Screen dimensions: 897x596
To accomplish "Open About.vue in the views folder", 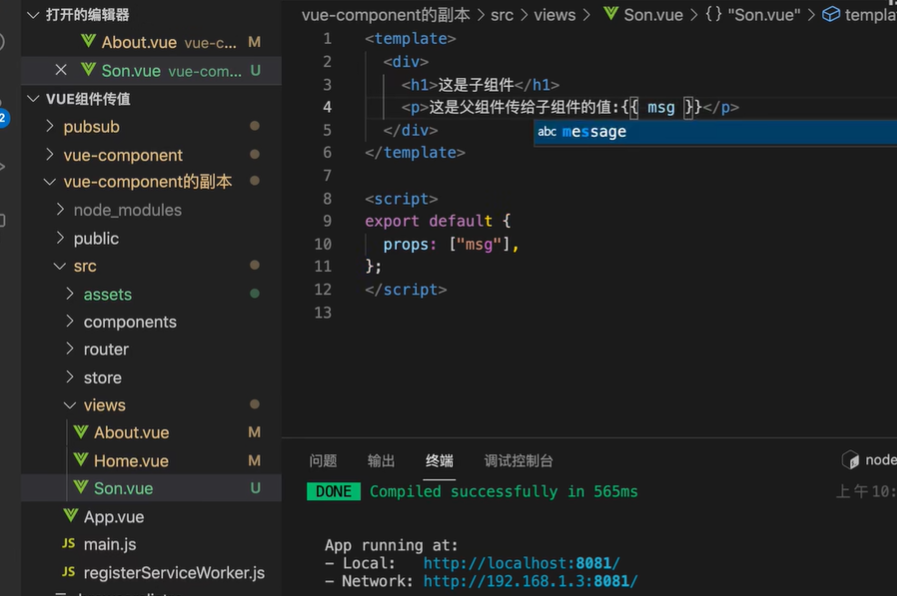I will (132, 432).
